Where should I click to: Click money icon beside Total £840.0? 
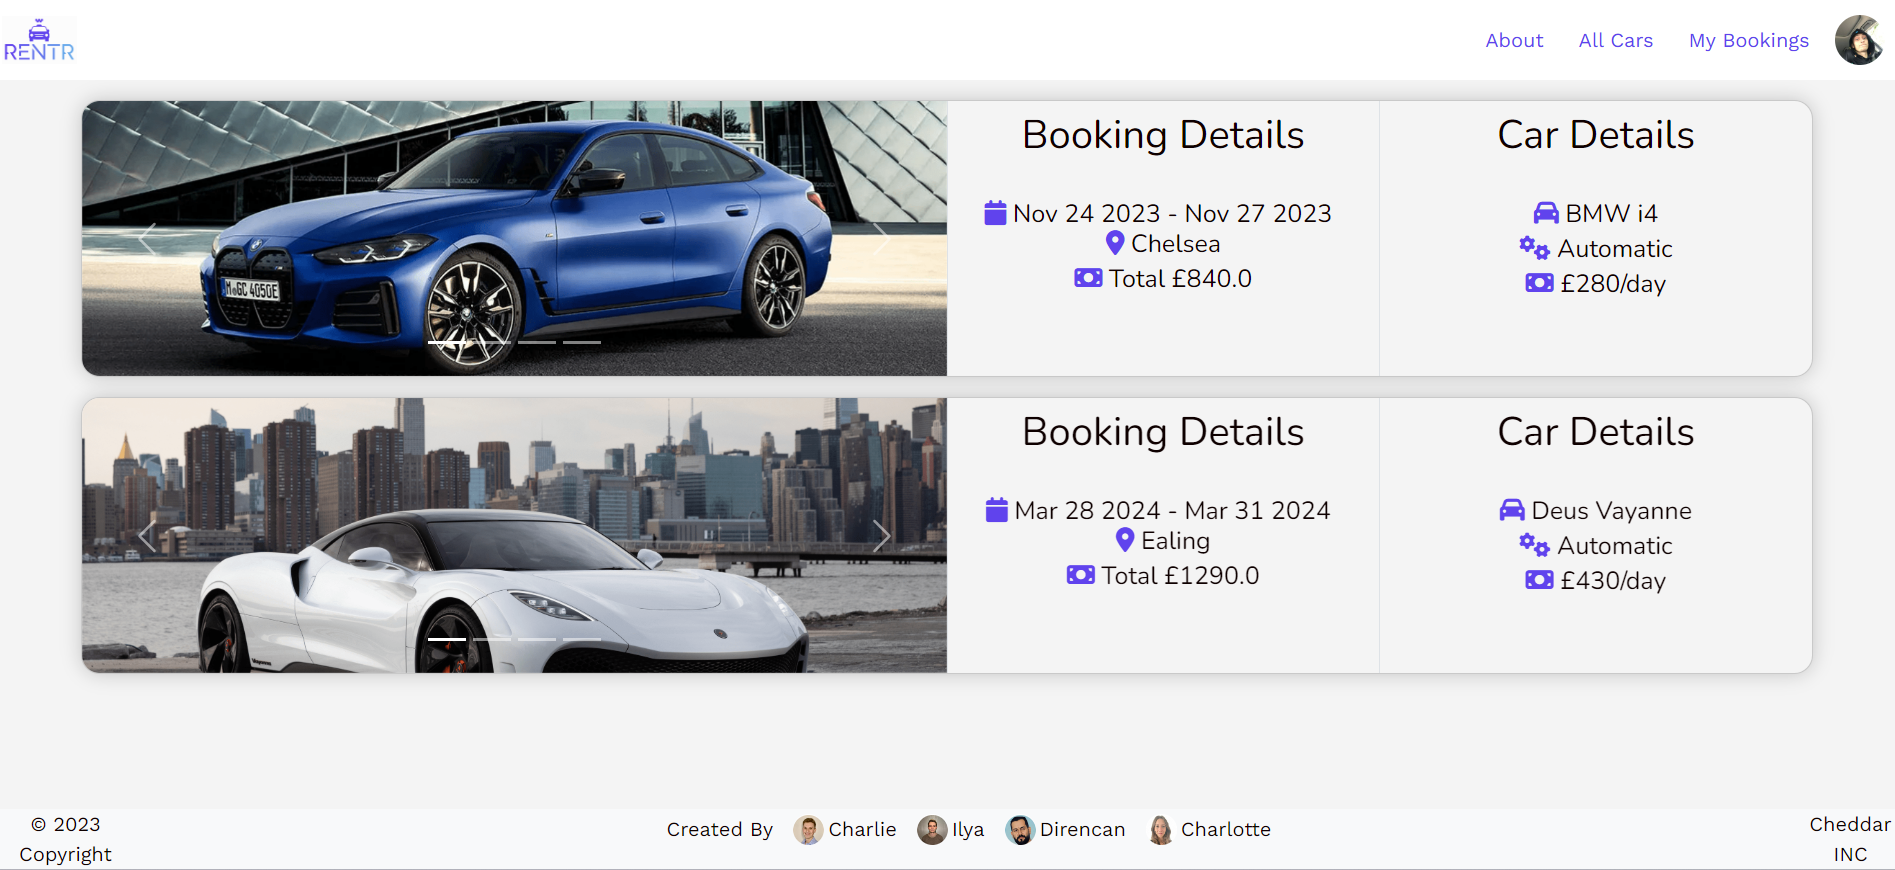tap(1088, 278)
